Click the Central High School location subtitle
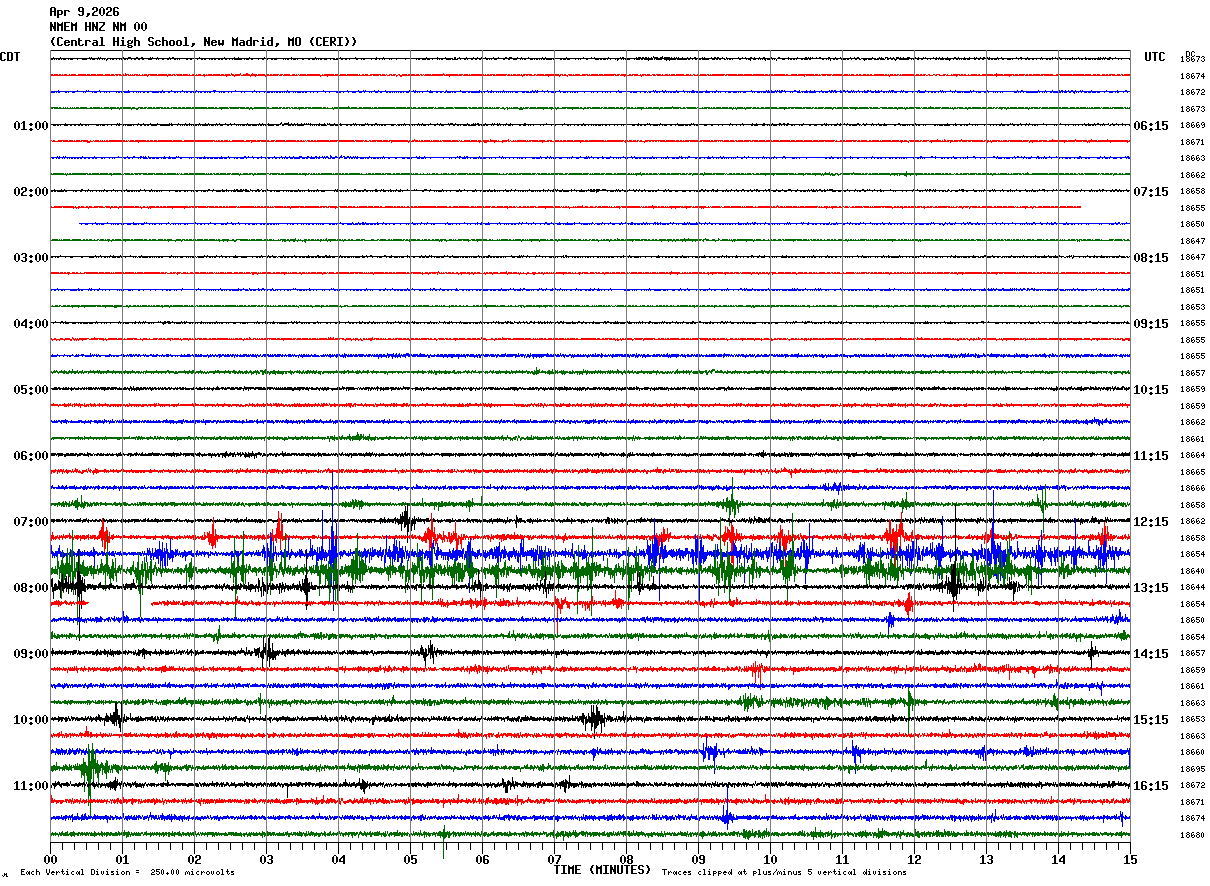The height and width of the screenshot is (886, 1210). point(203,42)
